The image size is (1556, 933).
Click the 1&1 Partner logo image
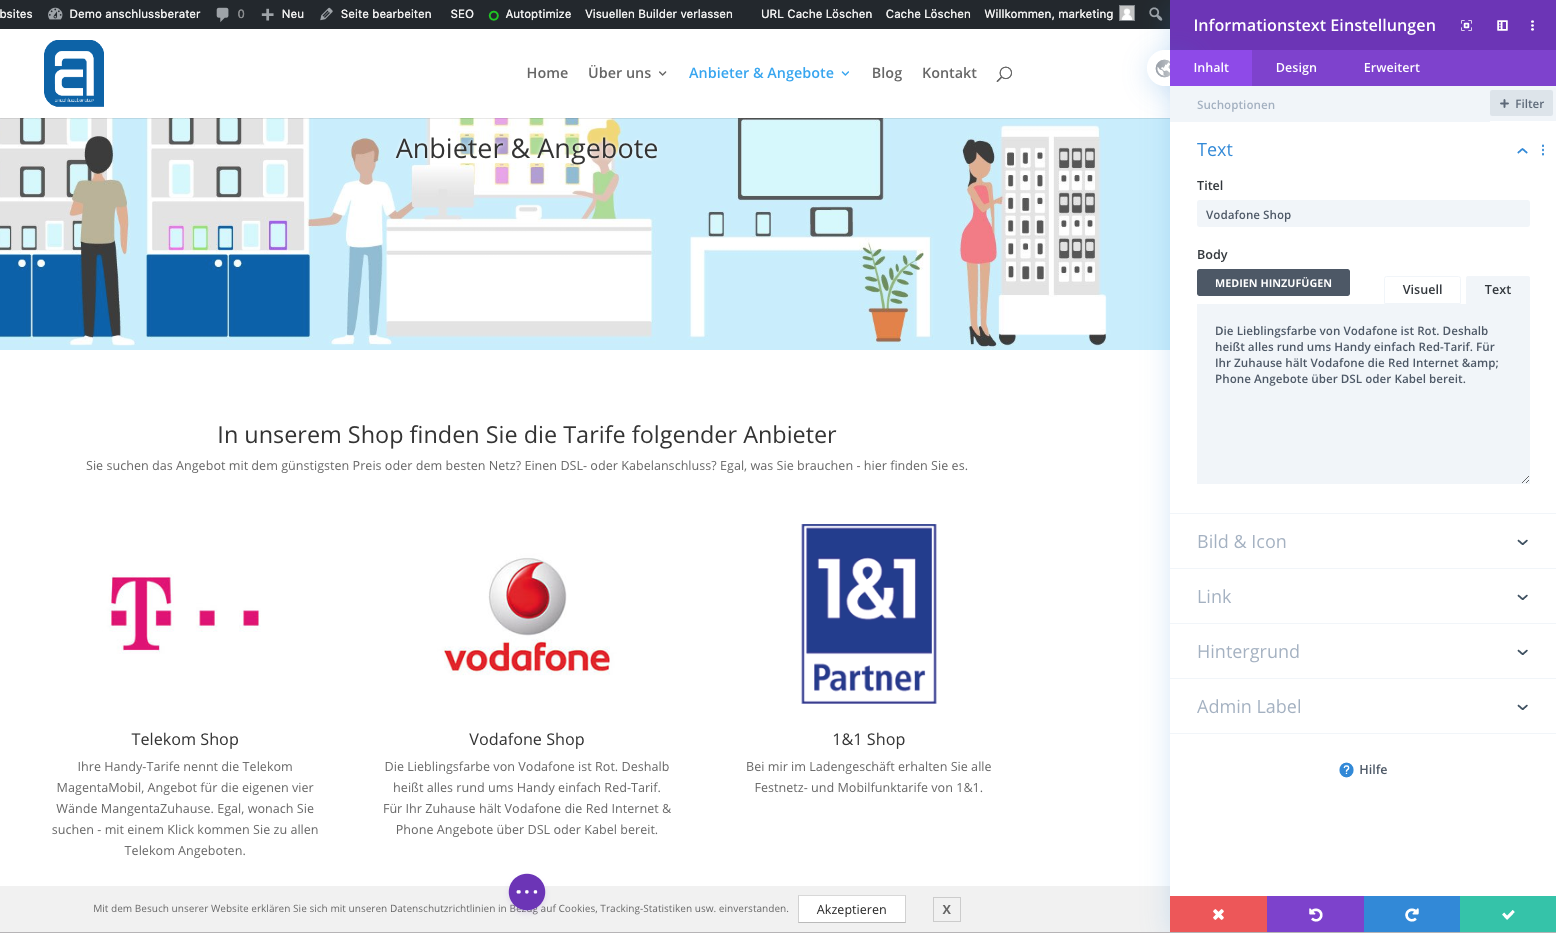[869, 614]
